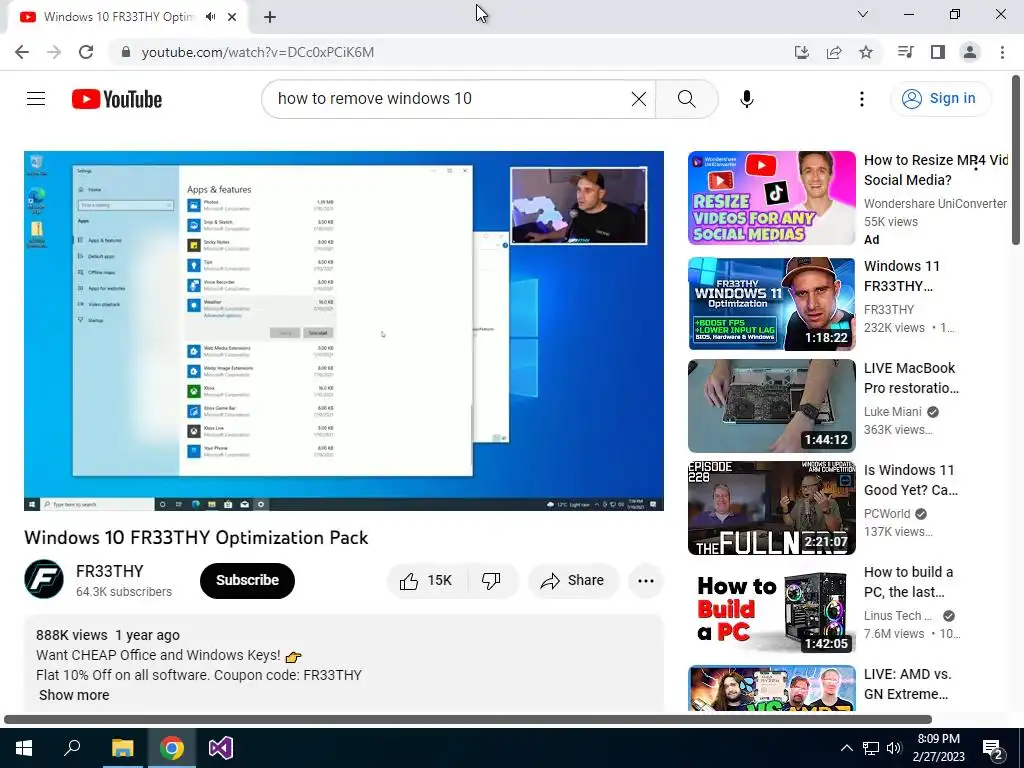Open the Windows notification center
Screen dimensions: 1024x768
993,749
